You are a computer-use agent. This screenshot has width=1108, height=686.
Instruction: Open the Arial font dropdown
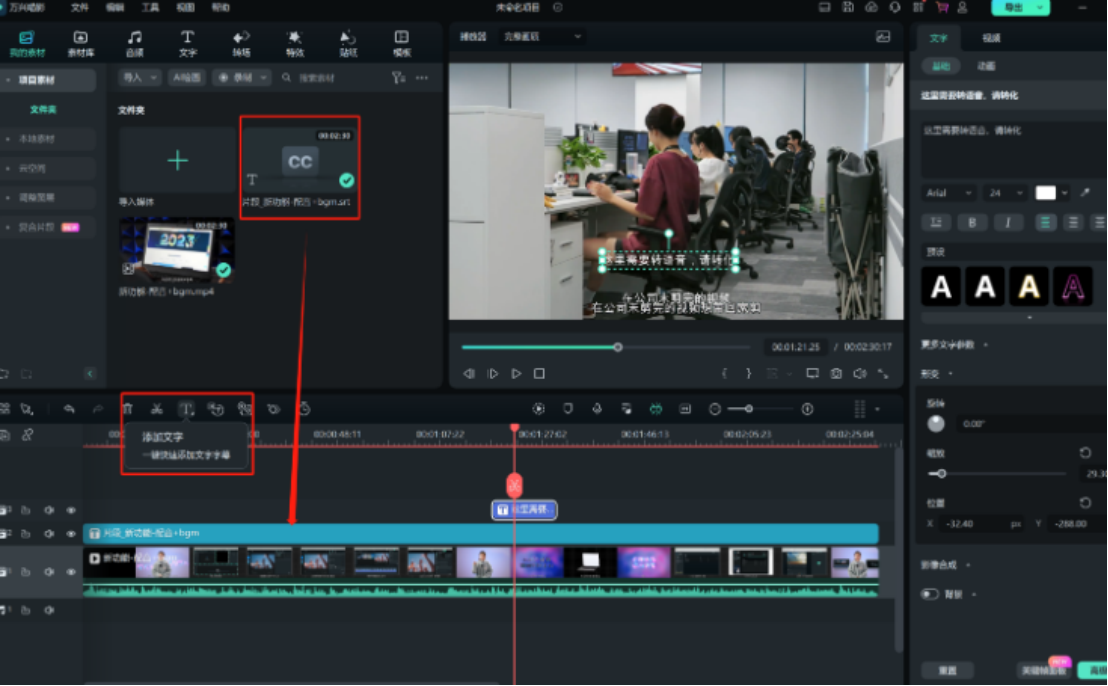948,193
